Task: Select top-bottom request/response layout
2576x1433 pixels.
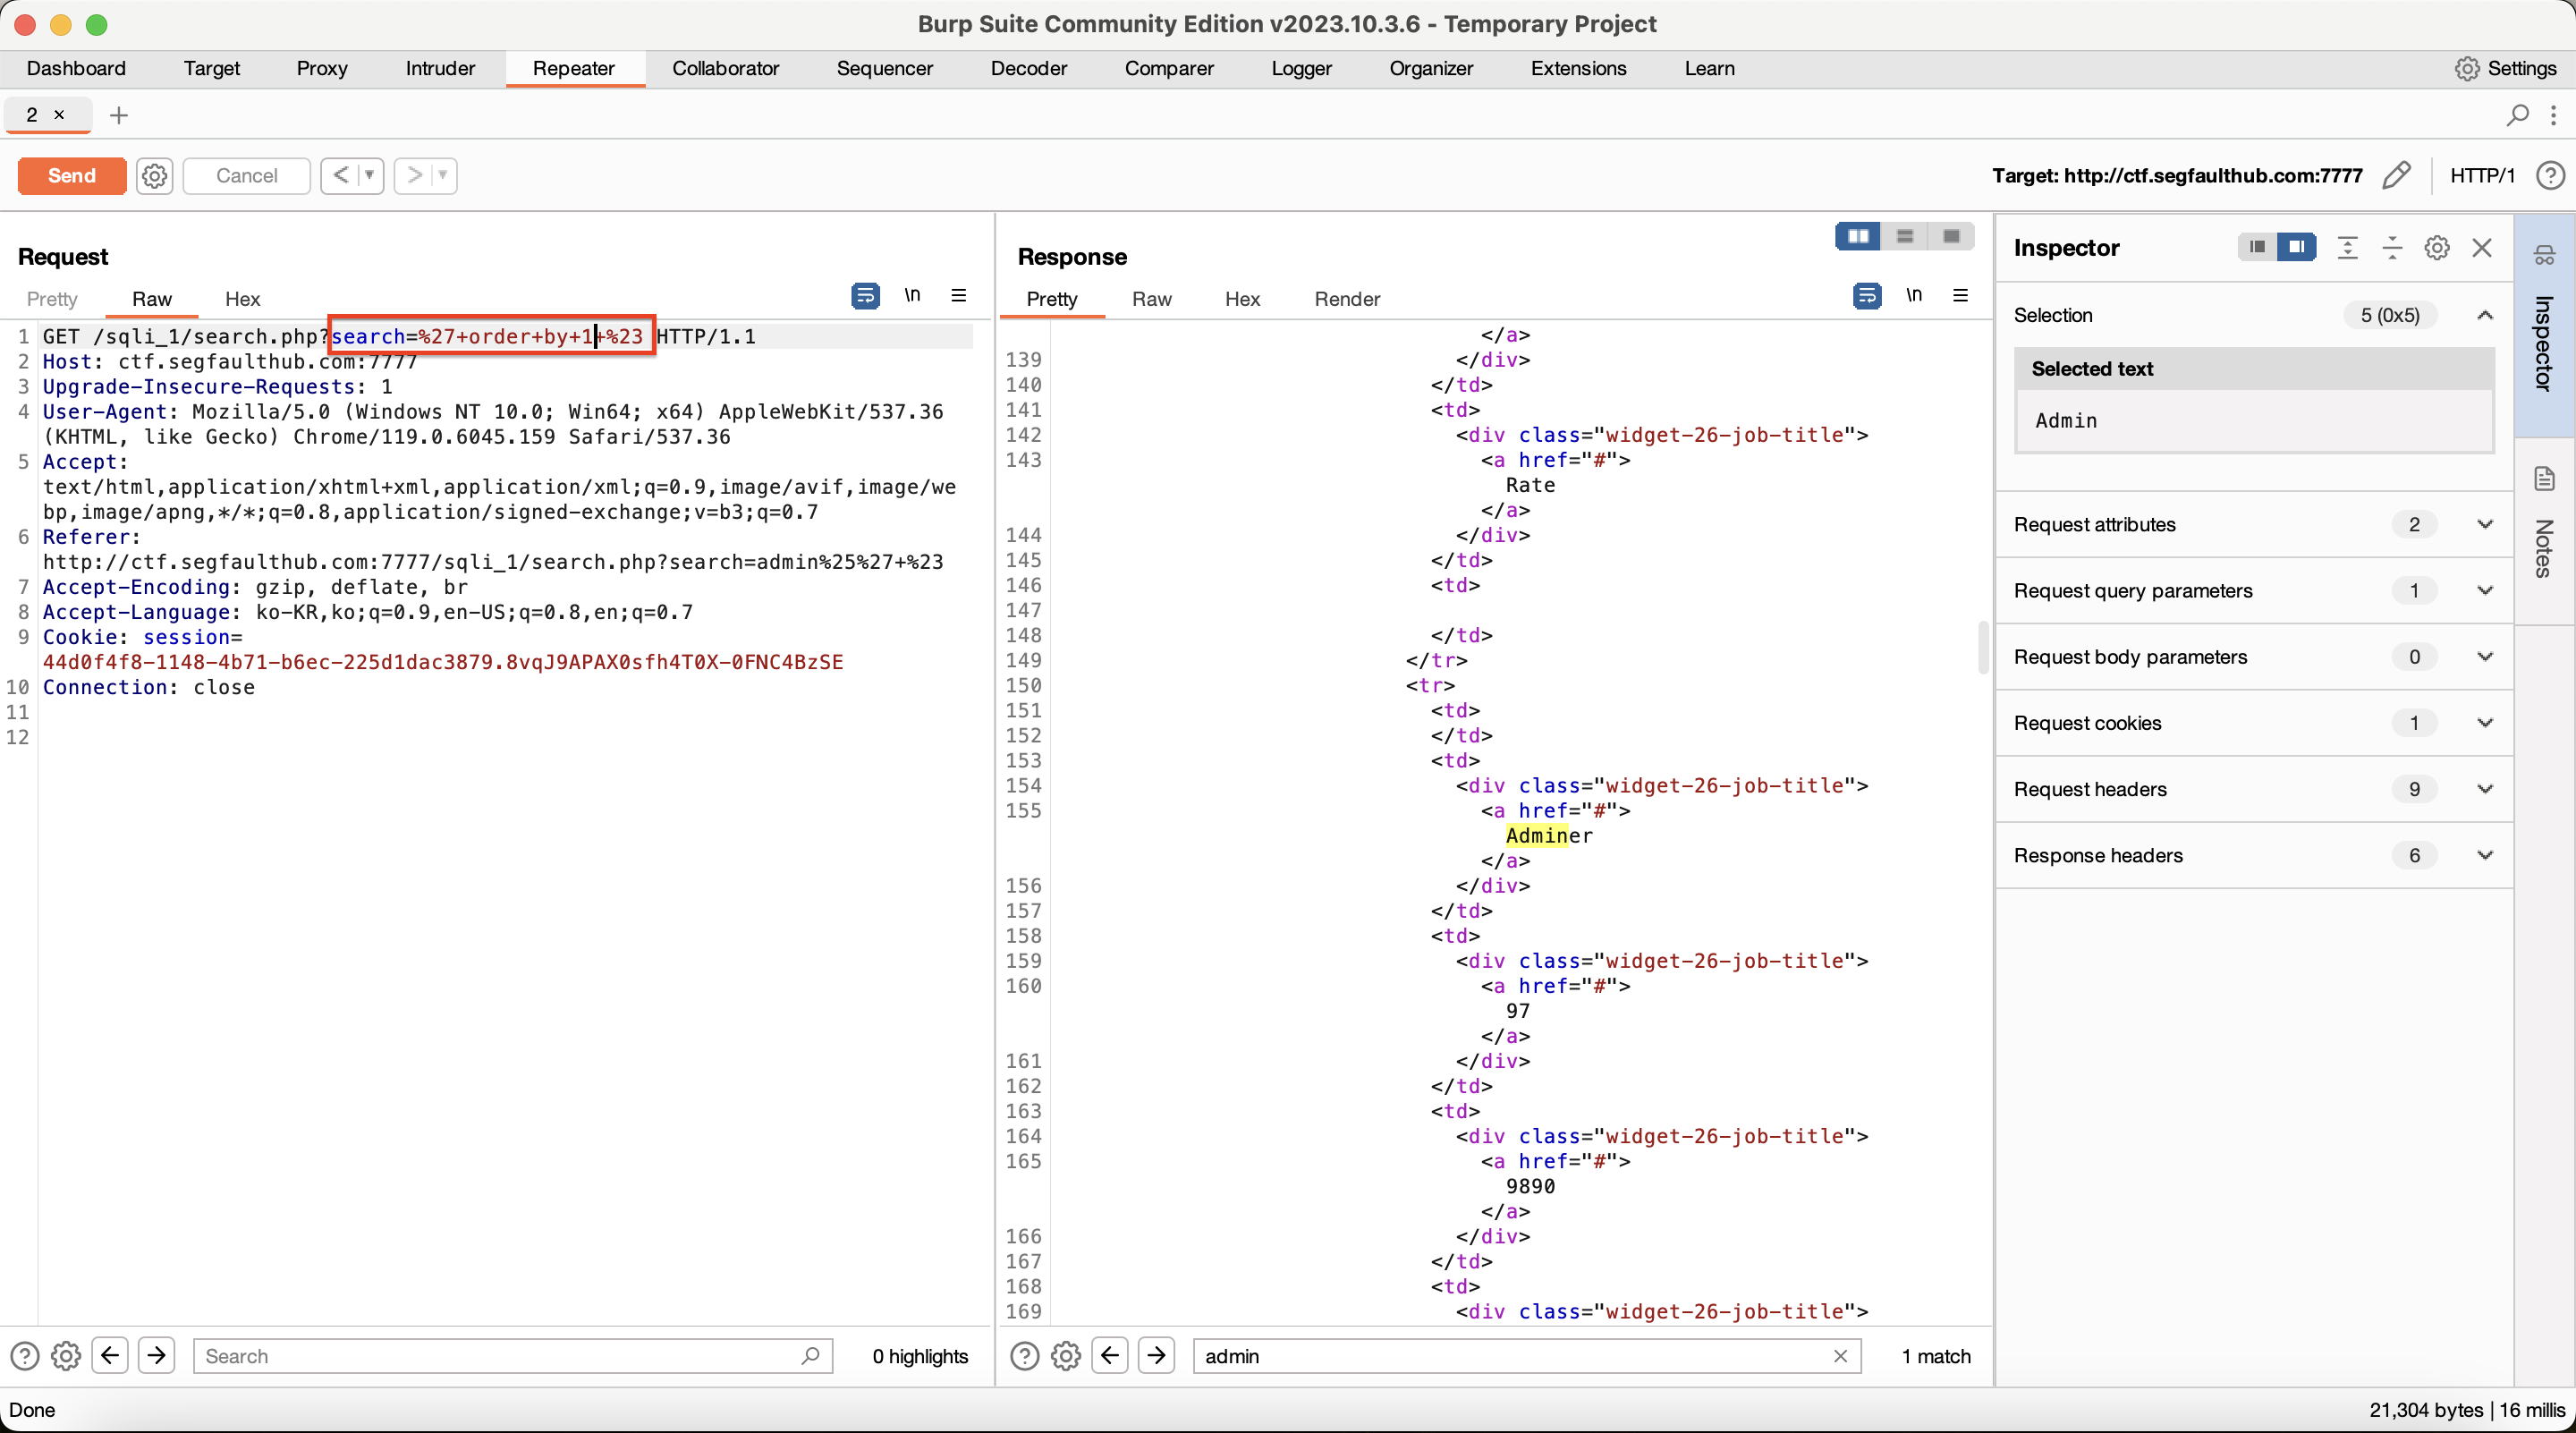Action: tap(1904, 237)
